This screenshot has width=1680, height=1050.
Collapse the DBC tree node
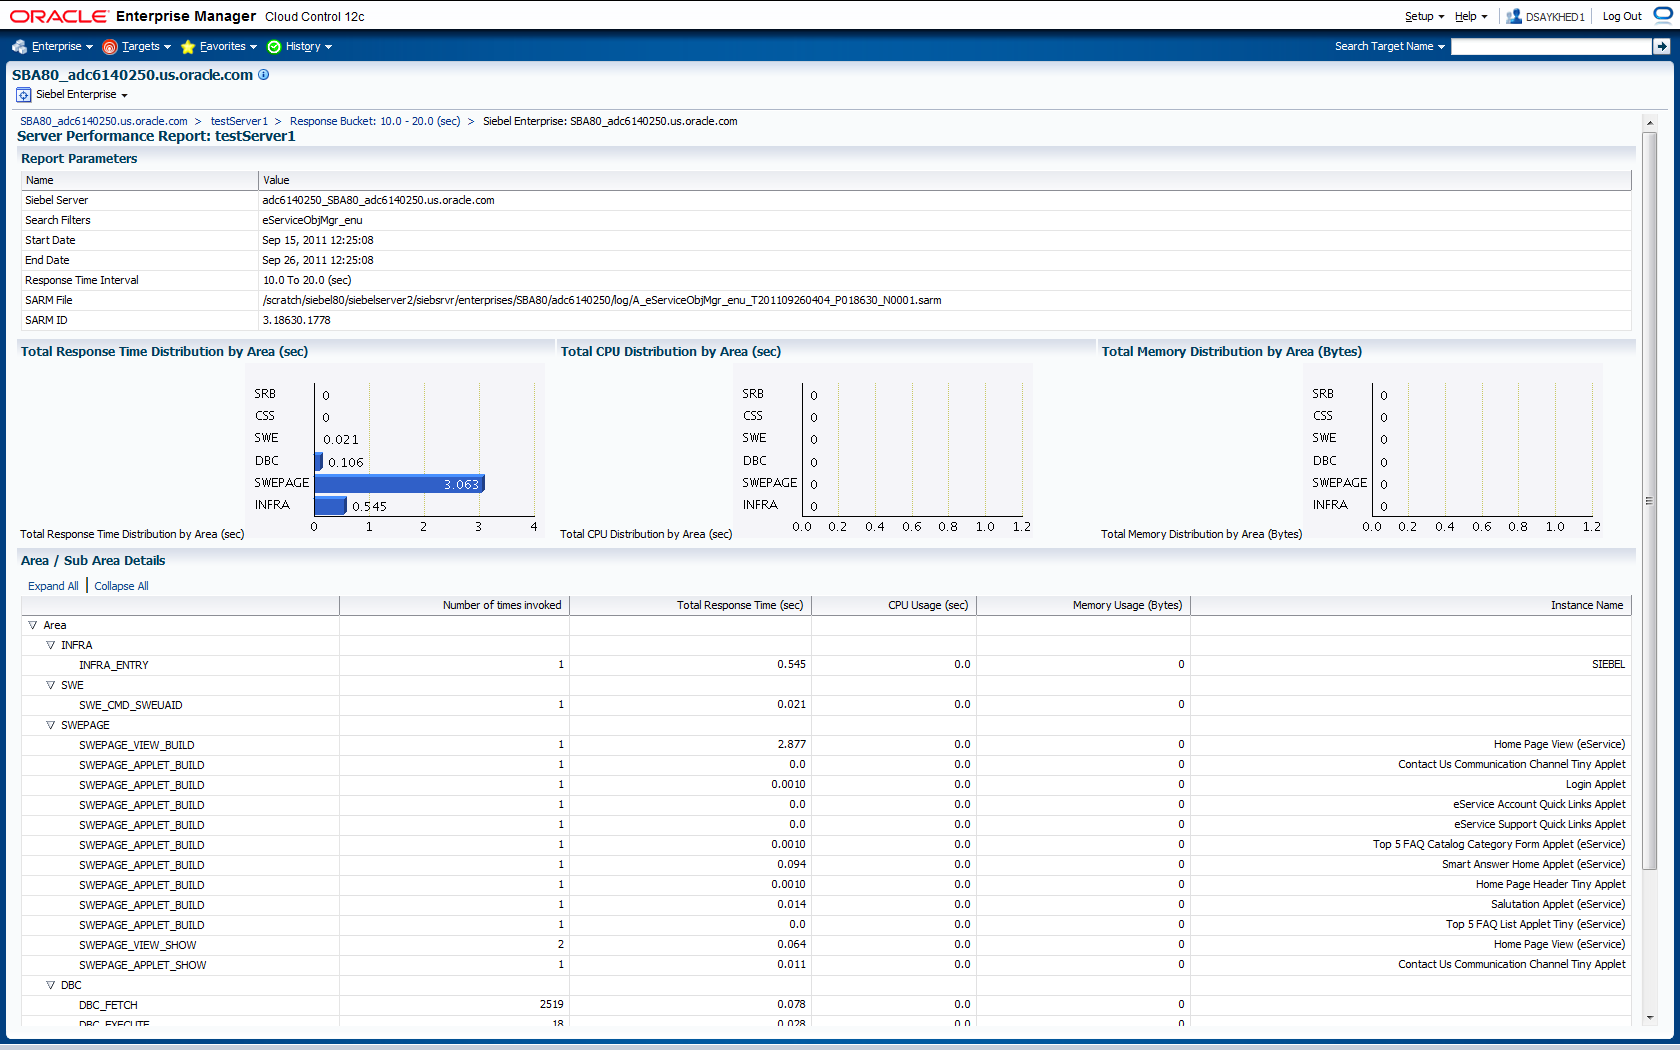[x=51, y=986]
